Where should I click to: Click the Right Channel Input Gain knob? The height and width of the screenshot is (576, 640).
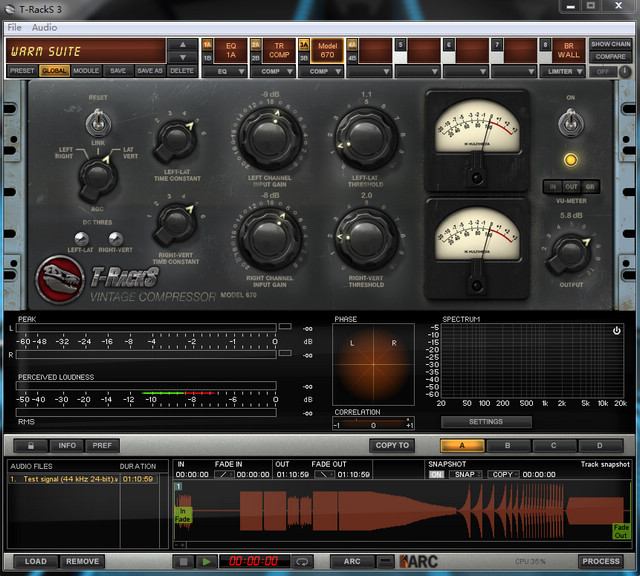(x=269, y=240)
